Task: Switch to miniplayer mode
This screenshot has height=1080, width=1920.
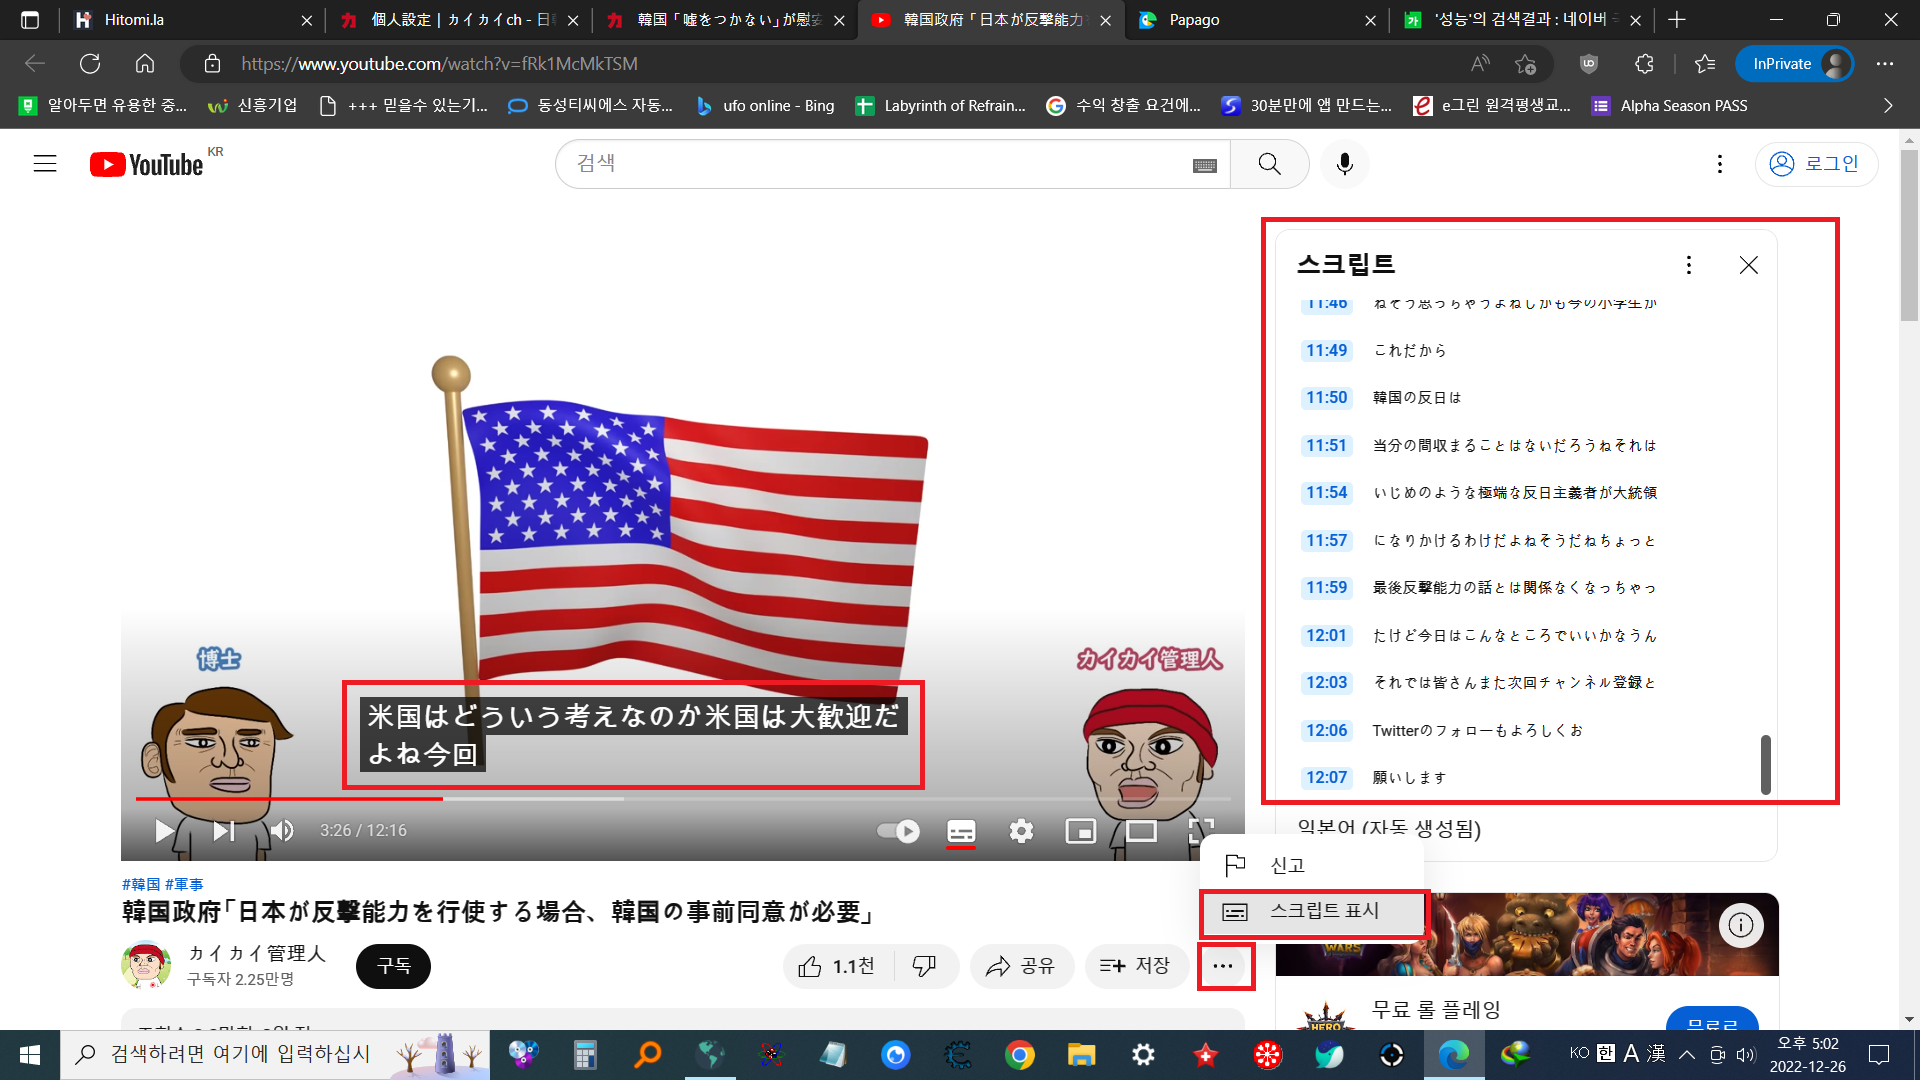Action: click(x=1081, y=831)
